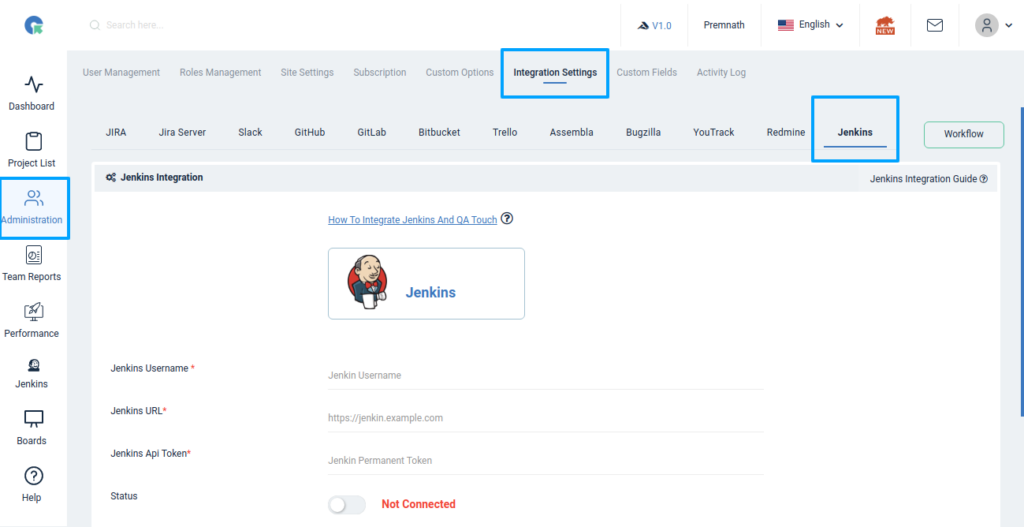This screenshot has height=527, width=1024.
Task: Focus the Jenkin Permanent Token field
Action: (546, 460)
